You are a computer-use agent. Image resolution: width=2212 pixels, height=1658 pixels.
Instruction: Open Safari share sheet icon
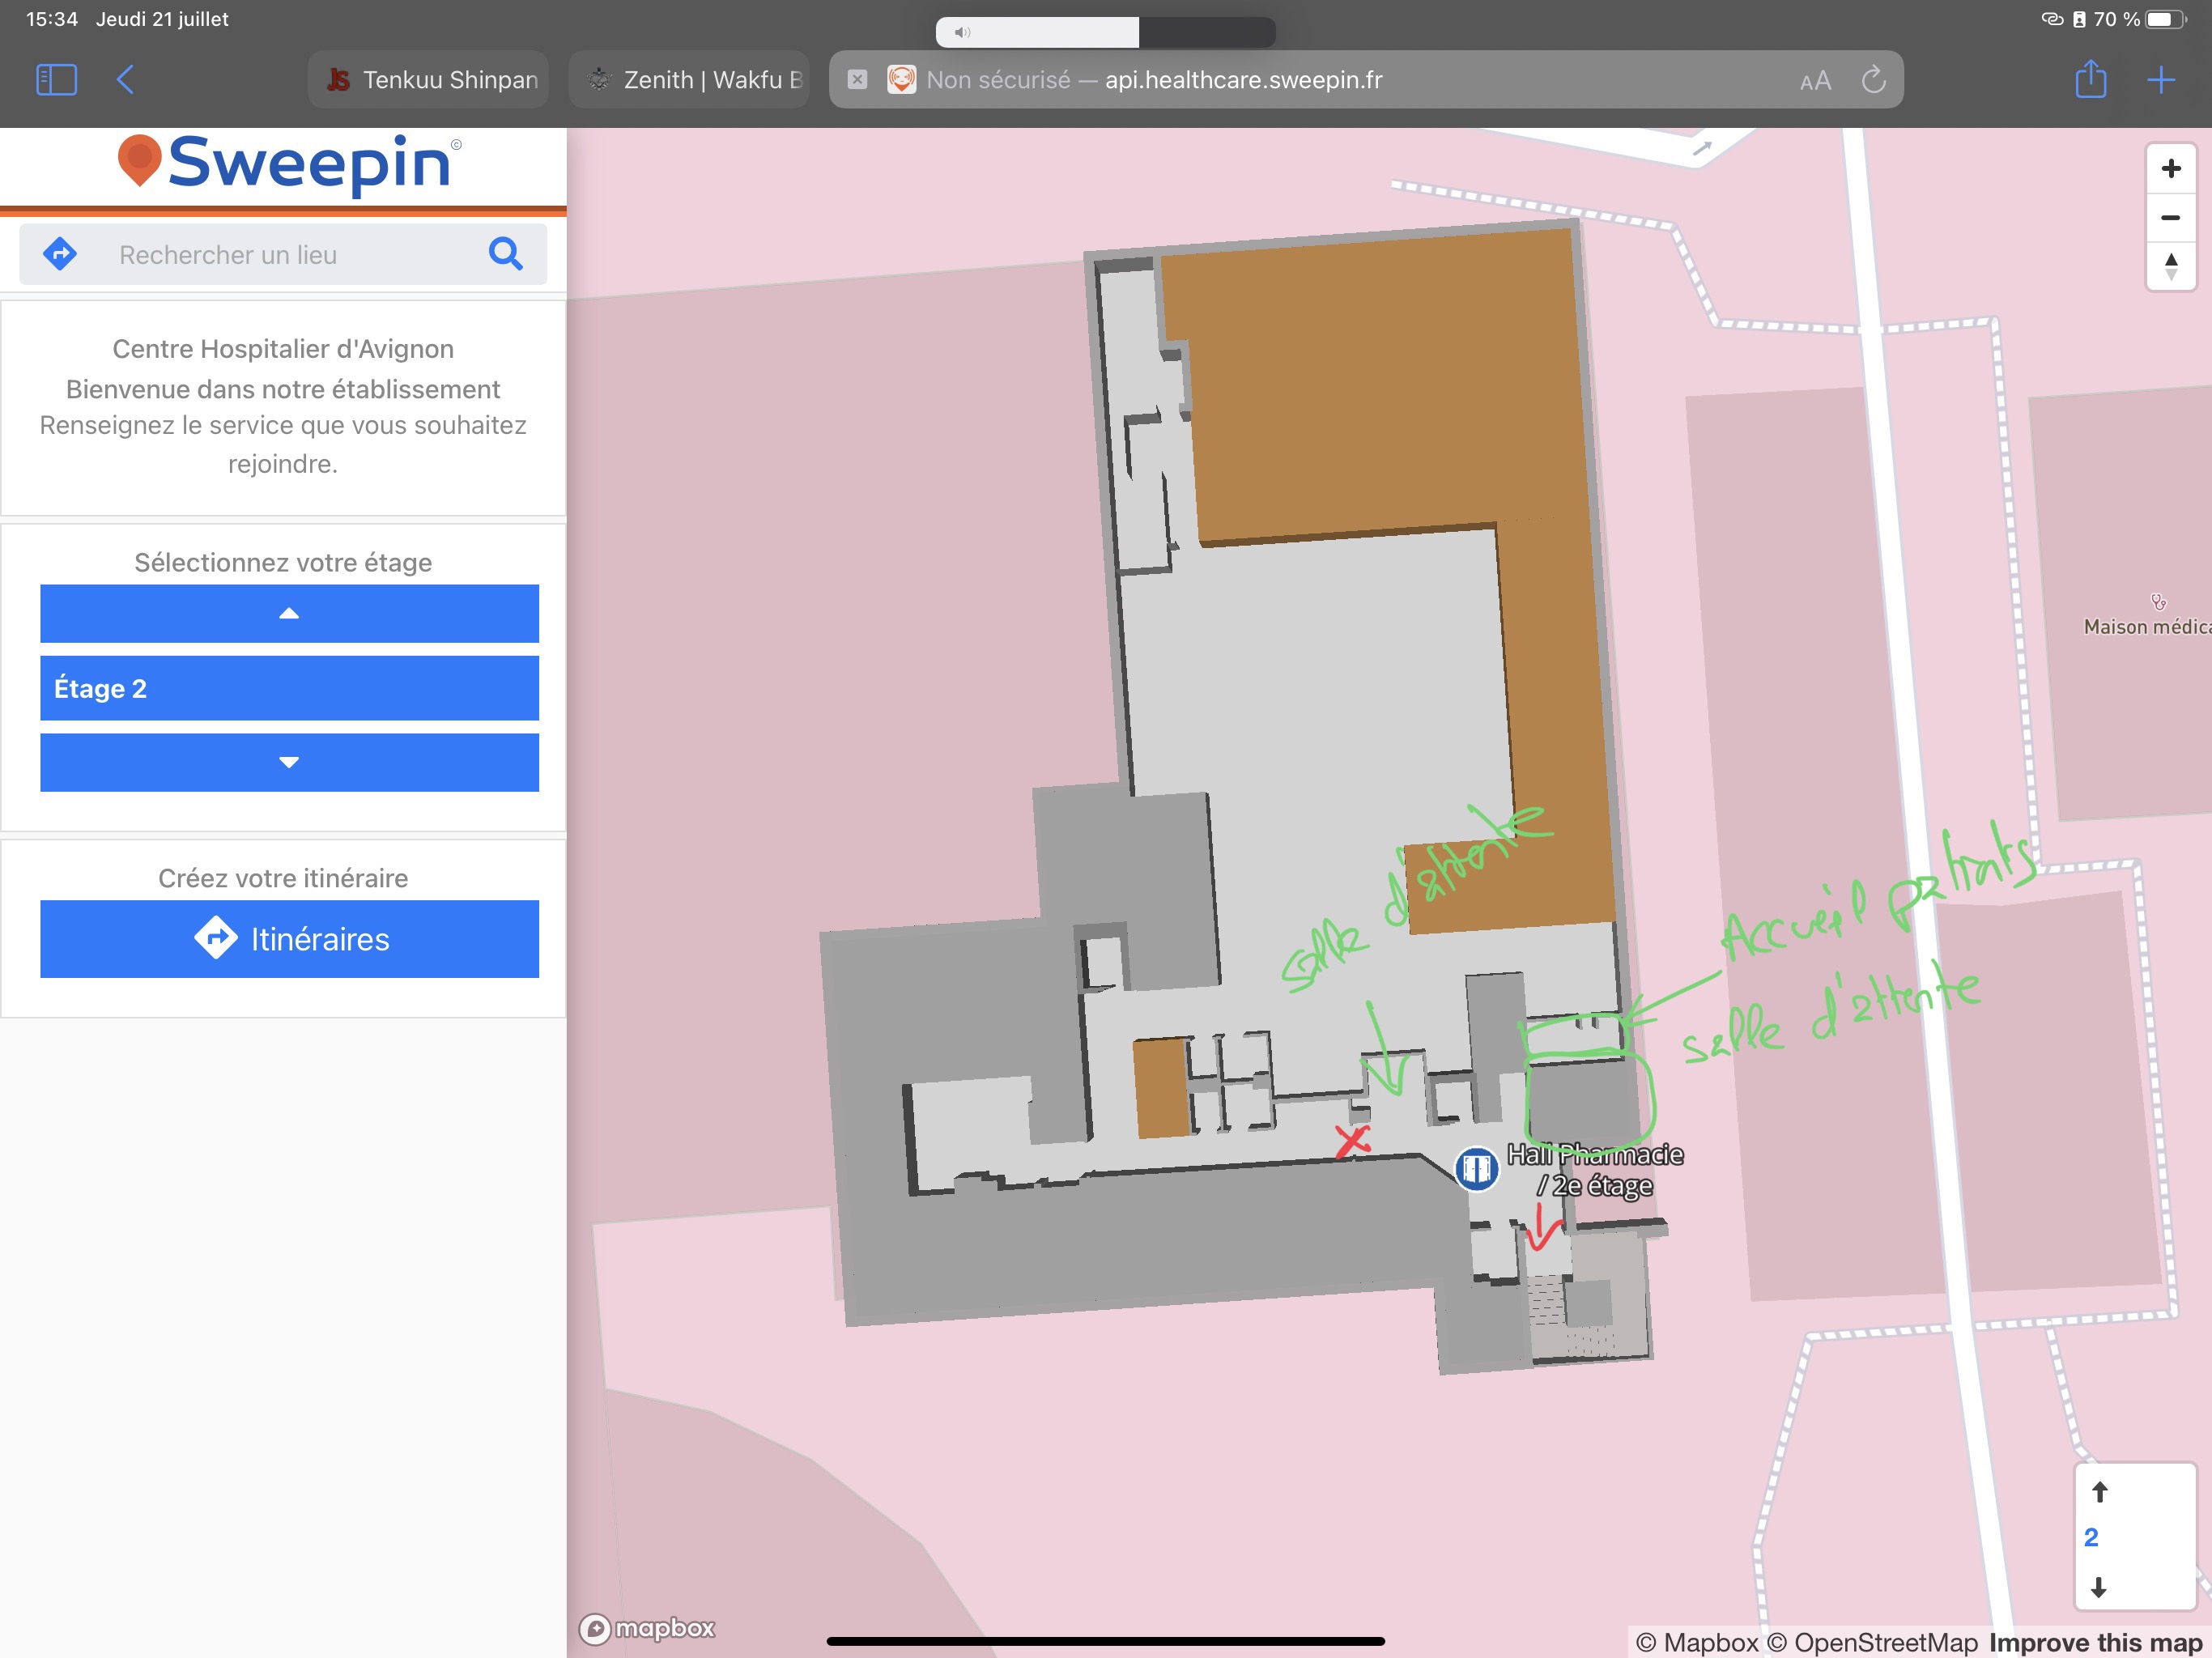2090,79
